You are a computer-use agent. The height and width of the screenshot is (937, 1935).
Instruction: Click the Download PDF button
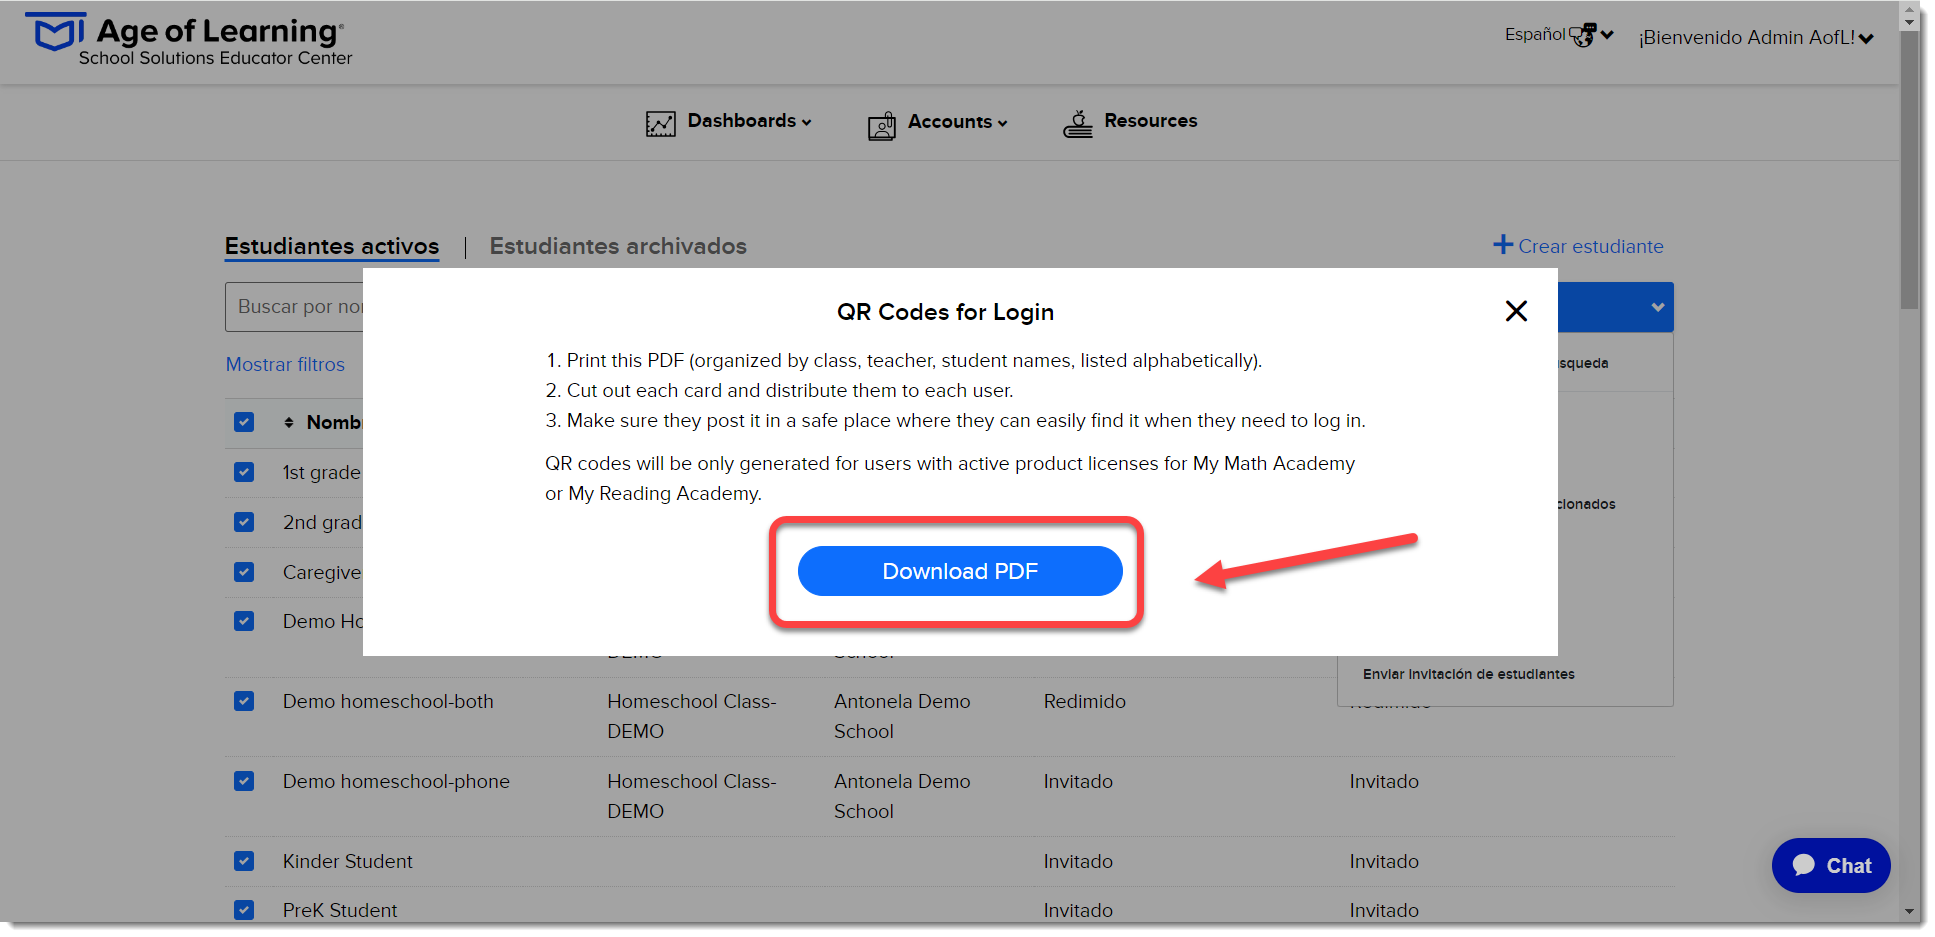pos(960,571)
